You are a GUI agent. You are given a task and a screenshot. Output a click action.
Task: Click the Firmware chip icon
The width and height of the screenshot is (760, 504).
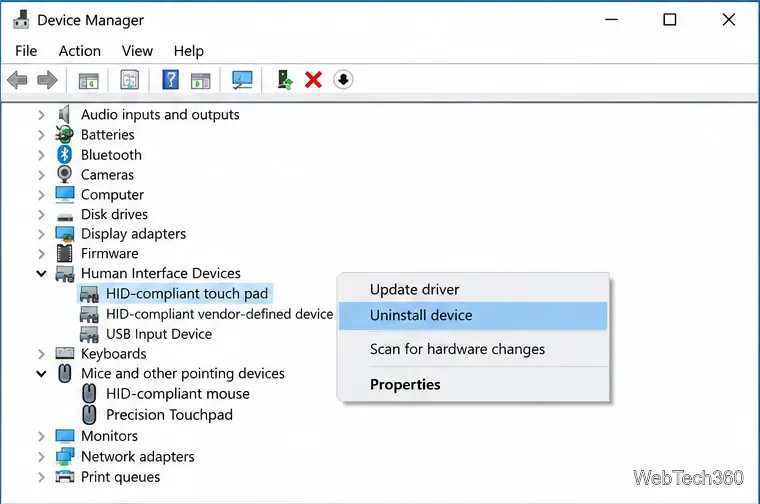click(x=64, y=253)
